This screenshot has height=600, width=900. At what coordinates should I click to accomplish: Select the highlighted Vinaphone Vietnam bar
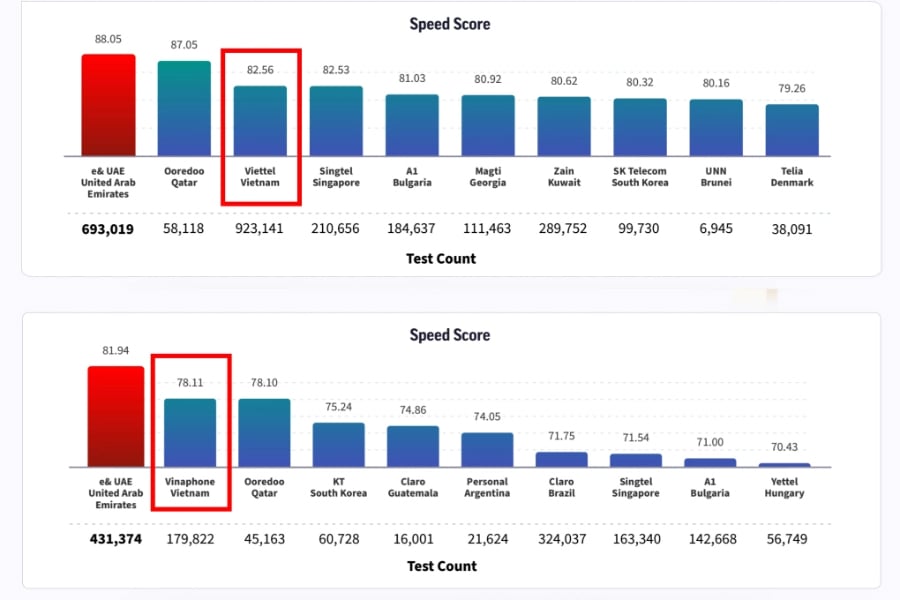coord(190,430)
